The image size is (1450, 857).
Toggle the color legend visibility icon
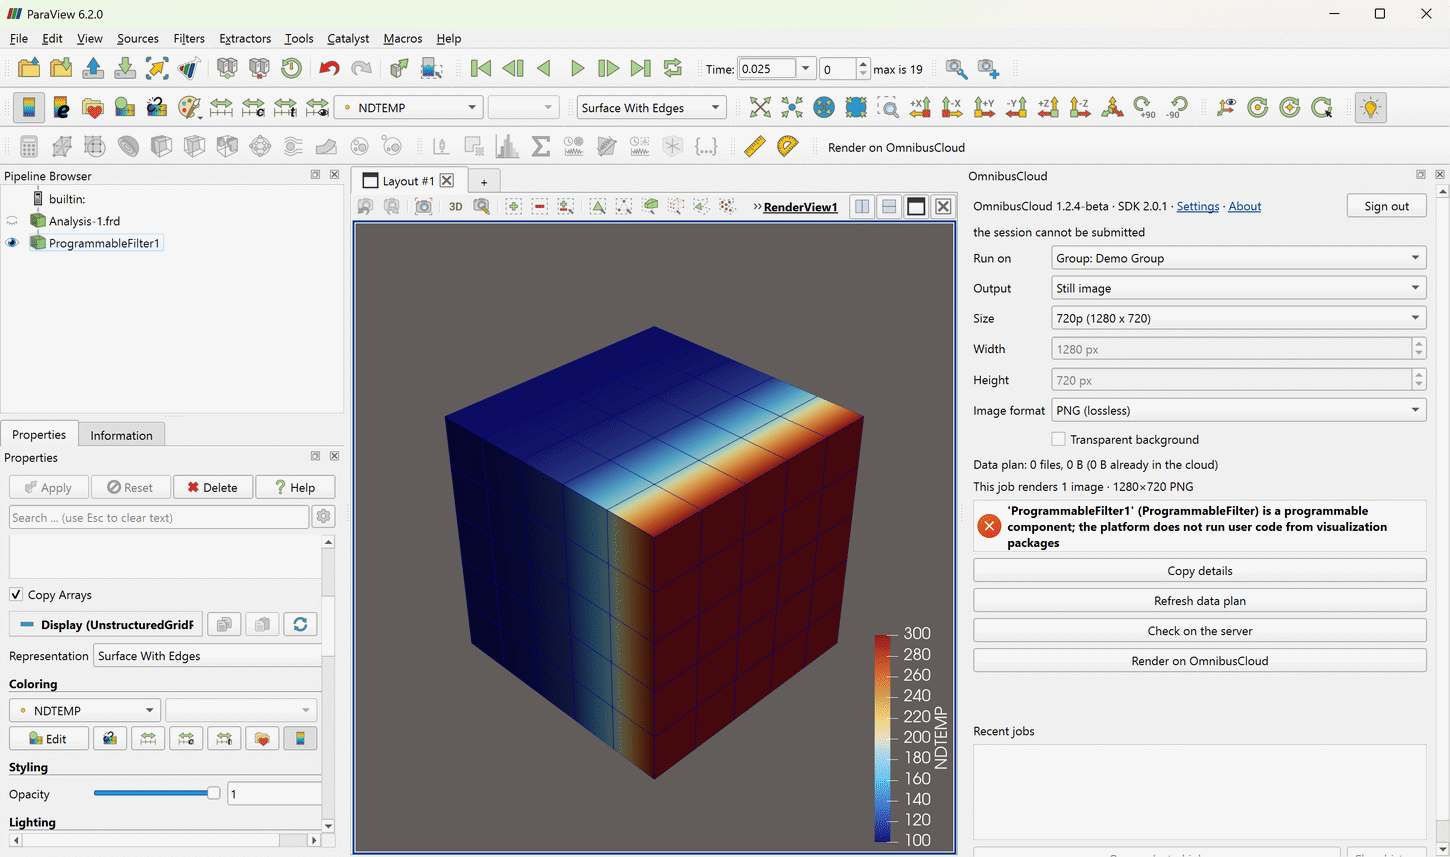click(29, 108)
